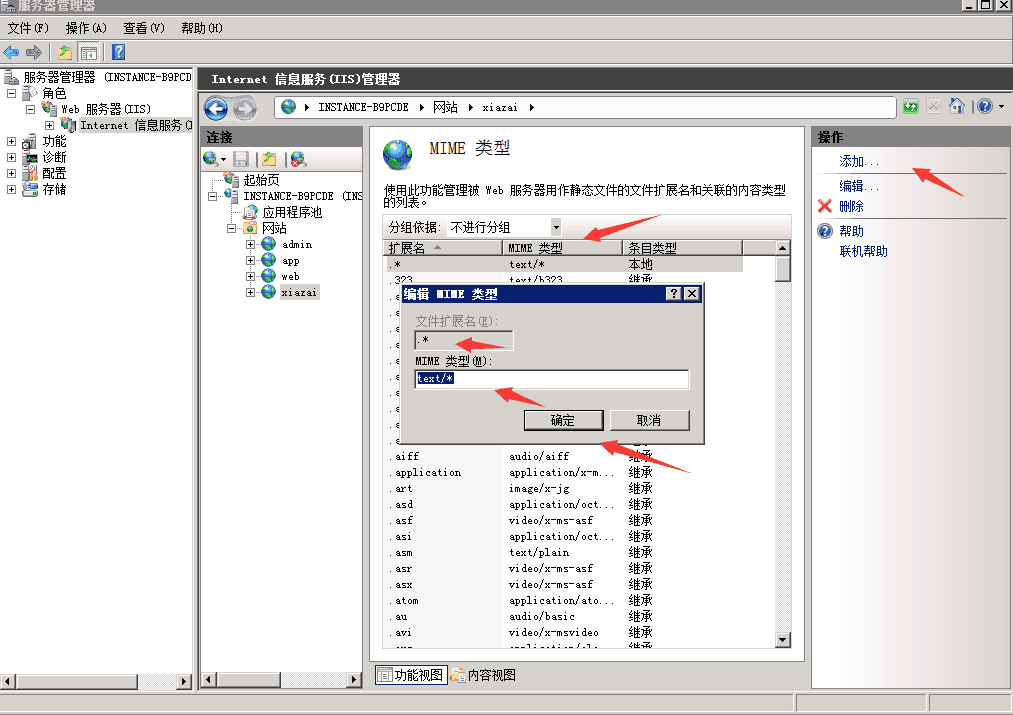Viewport: 1013px width, 715px height.
Task: Click the home icon near the address bar
Action: pyautogui.click(x=956, y=105)
